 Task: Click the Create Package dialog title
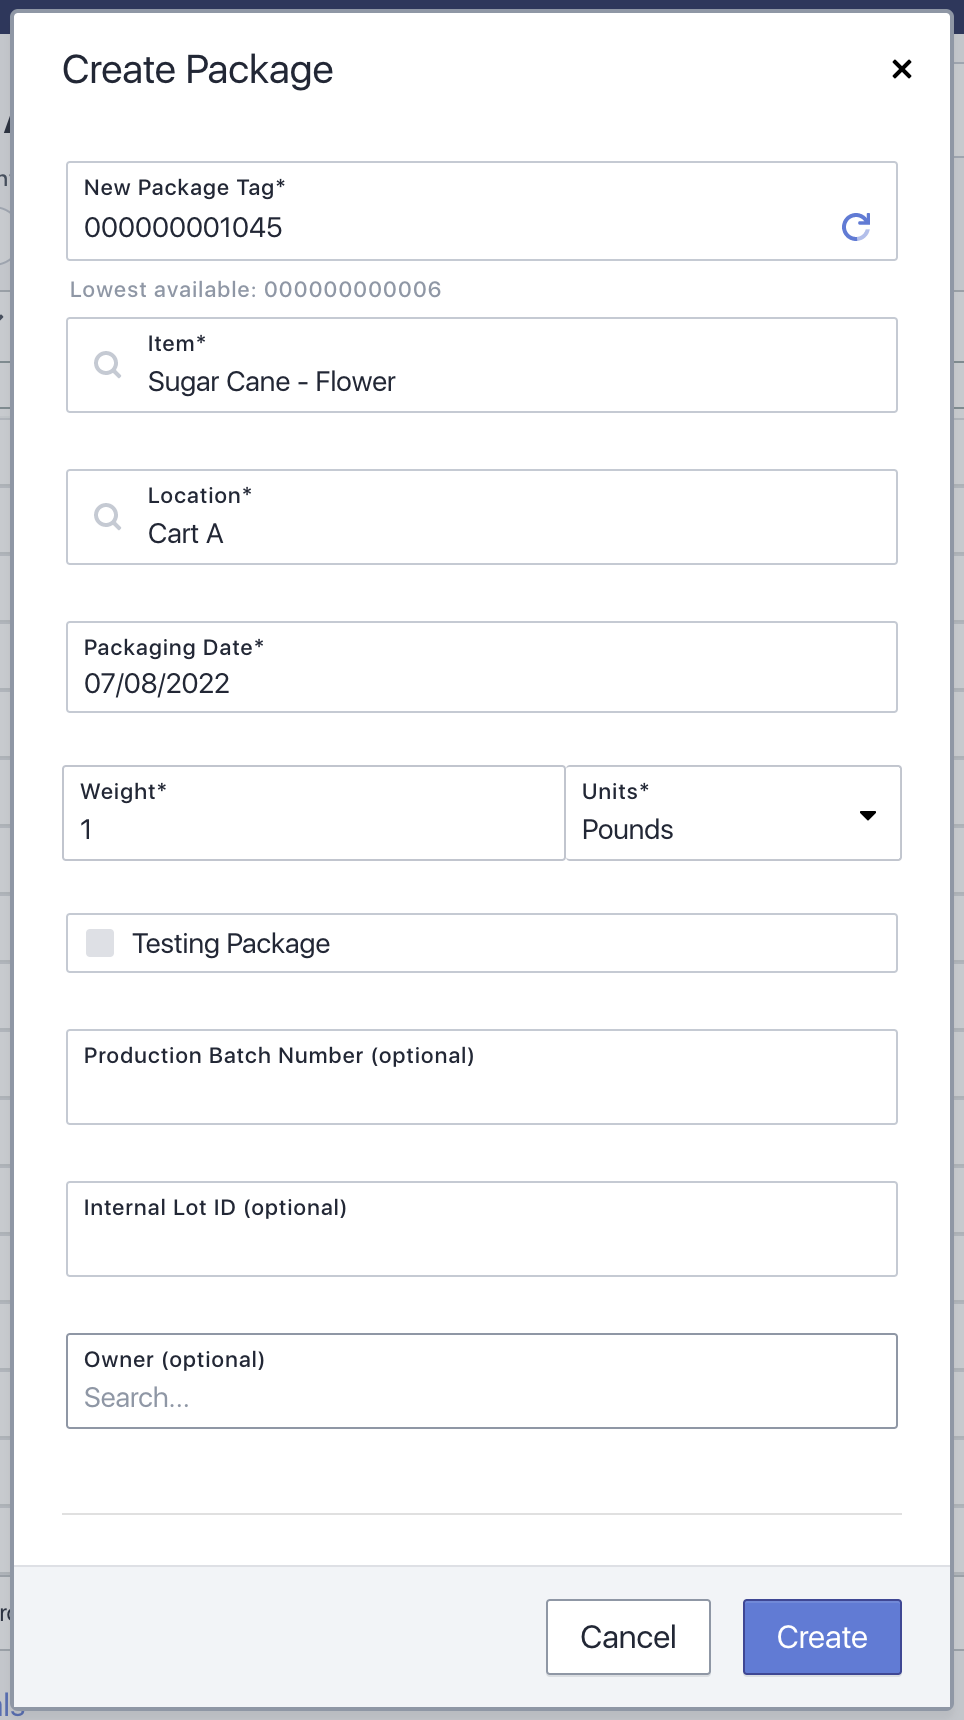click(198, 70)
